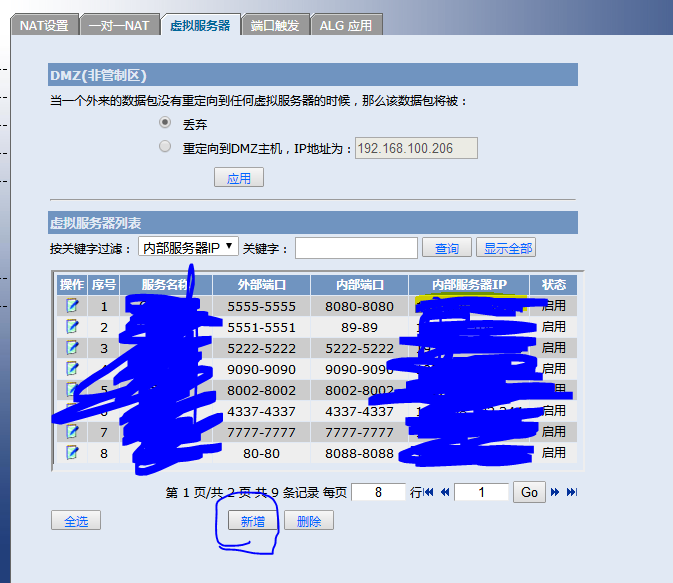
Task: Switch to the 一对一NAT tab
Action: point(119,25)
